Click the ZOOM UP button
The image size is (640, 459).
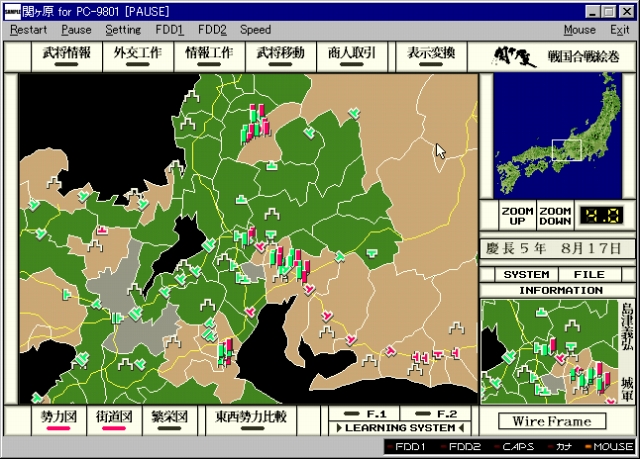(517, 215)
